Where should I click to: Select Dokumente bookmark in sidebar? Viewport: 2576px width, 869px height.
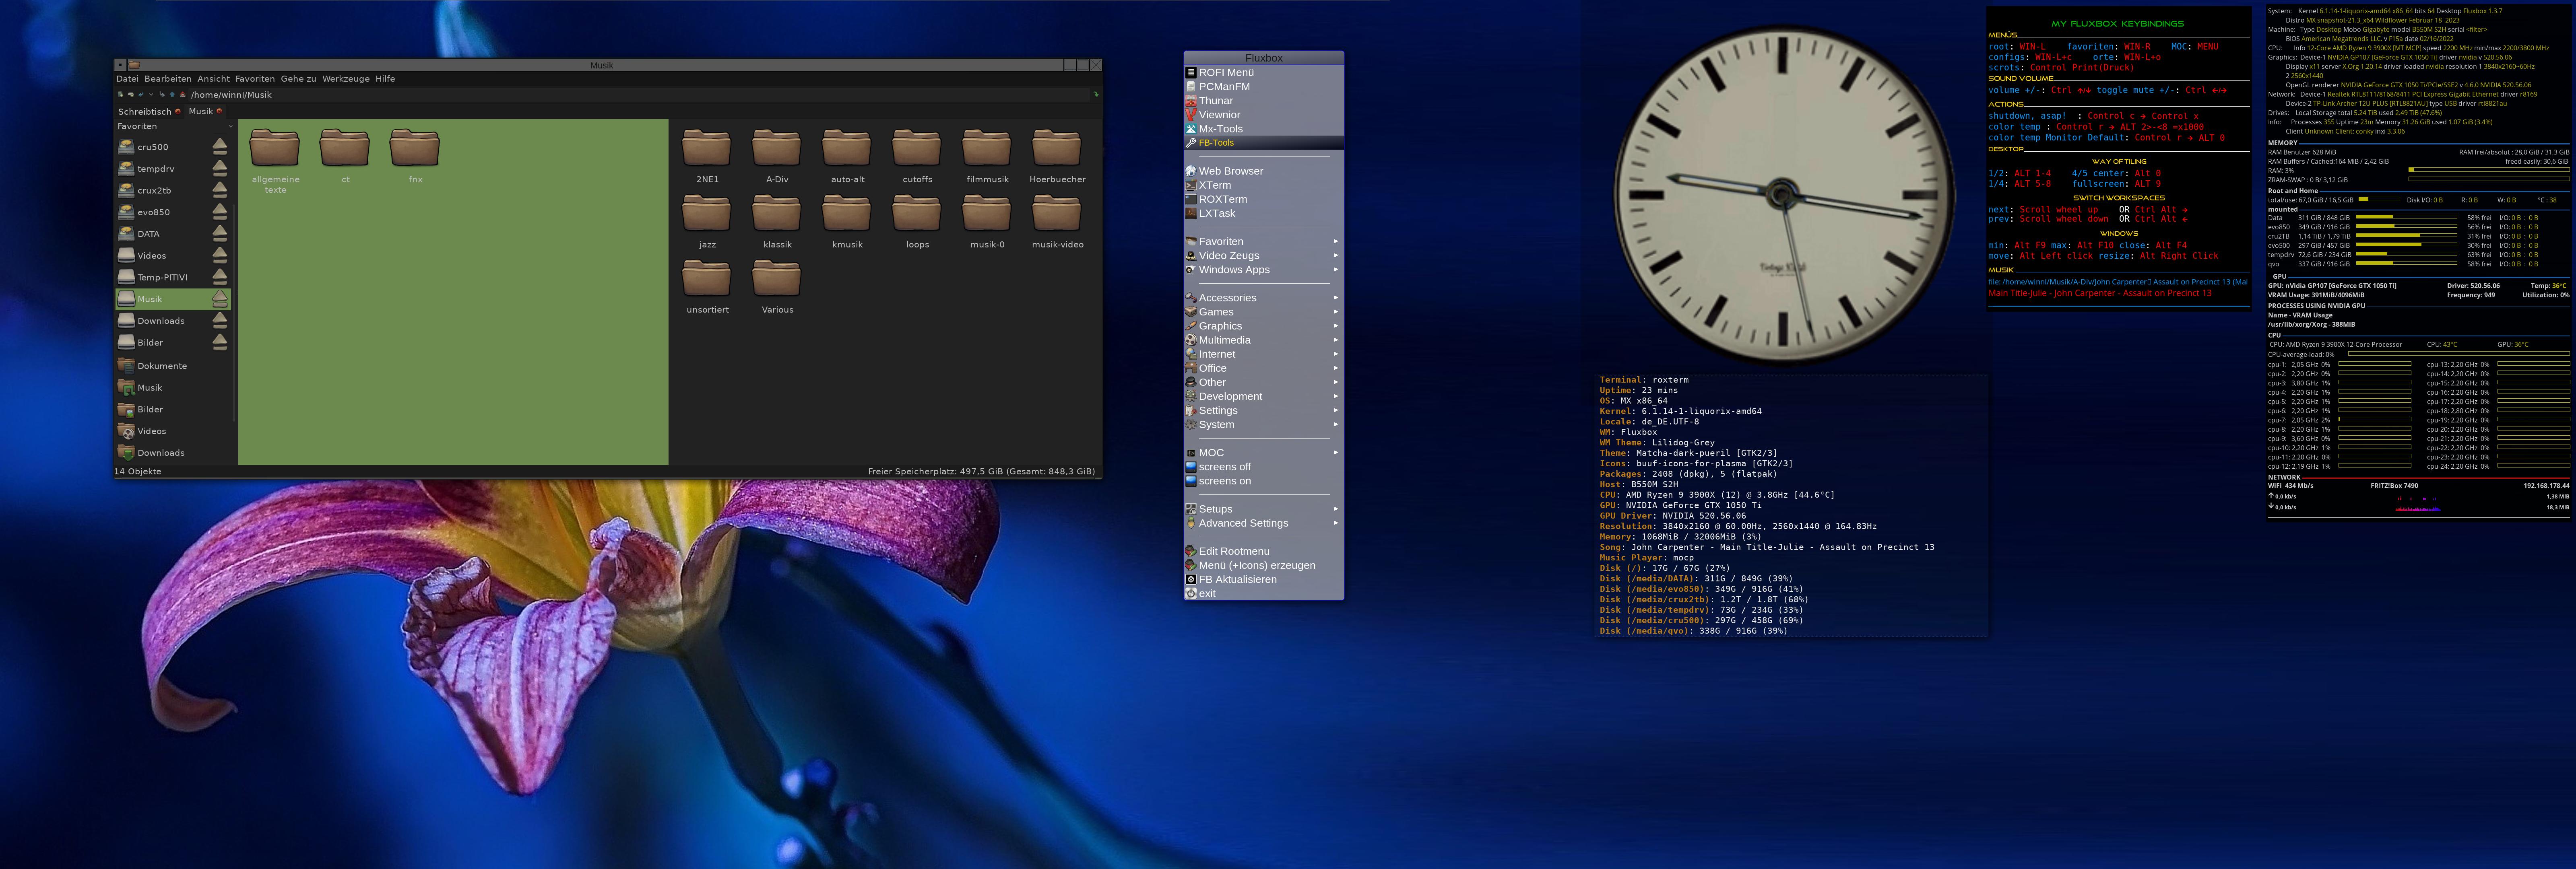[x=173, y=366]
